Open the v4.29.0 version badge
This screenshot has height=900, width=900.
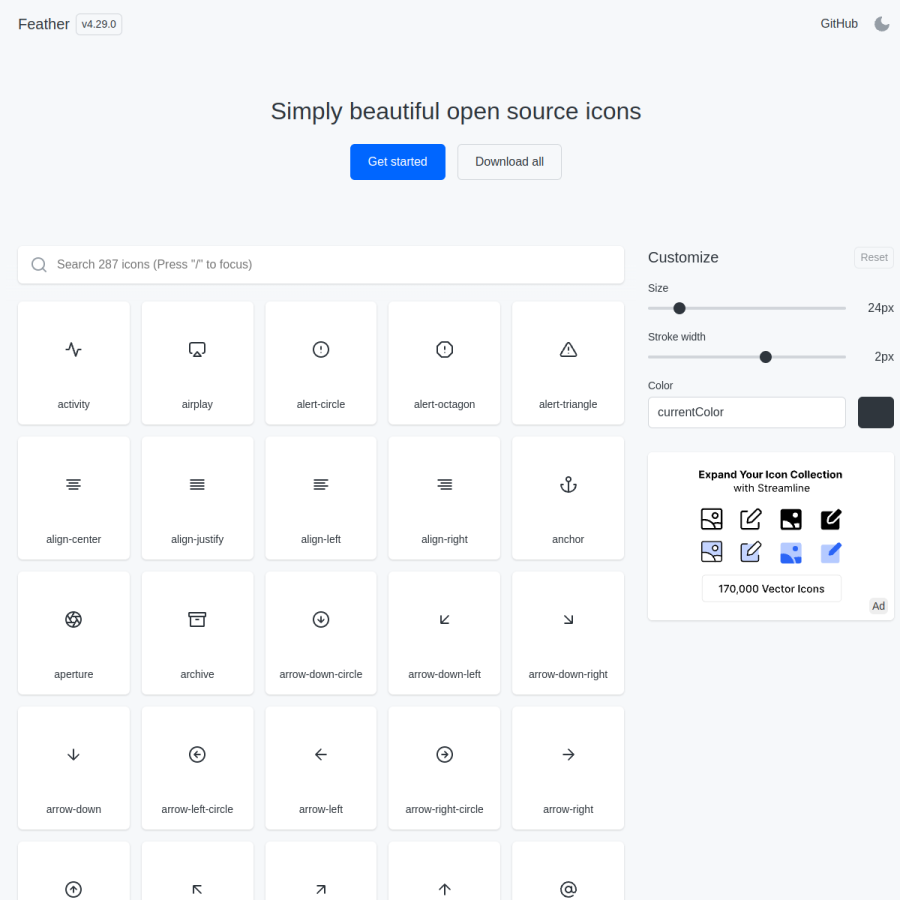click(99, 24)
